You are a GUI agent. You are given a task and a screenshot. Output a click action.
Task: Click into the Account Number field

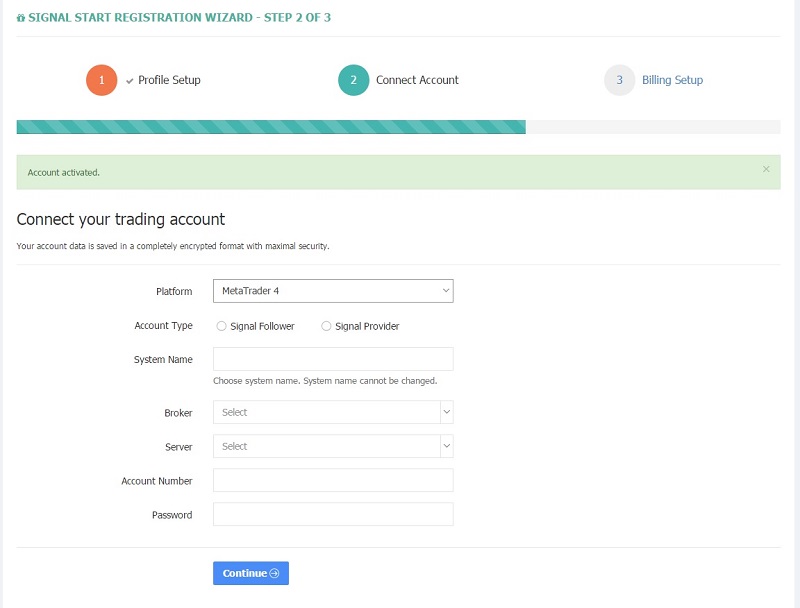tap(333, 480)
